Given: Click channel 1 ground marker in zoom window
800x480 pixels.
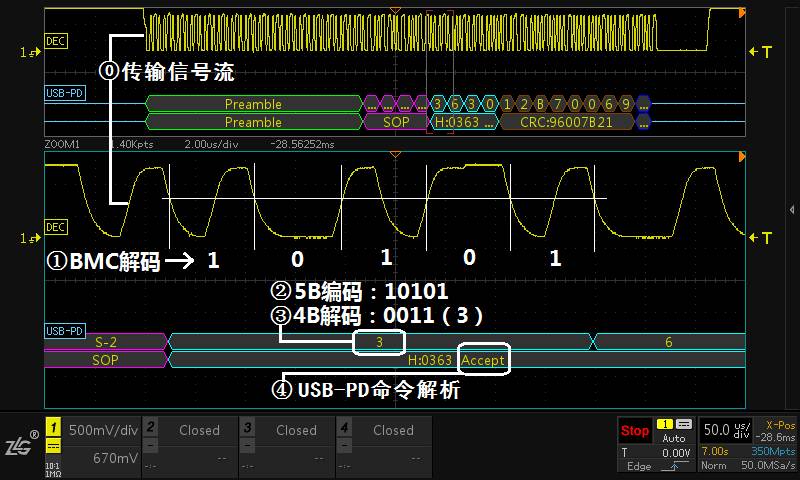Looking at the screenshot, I should click(x=30, y=238).
